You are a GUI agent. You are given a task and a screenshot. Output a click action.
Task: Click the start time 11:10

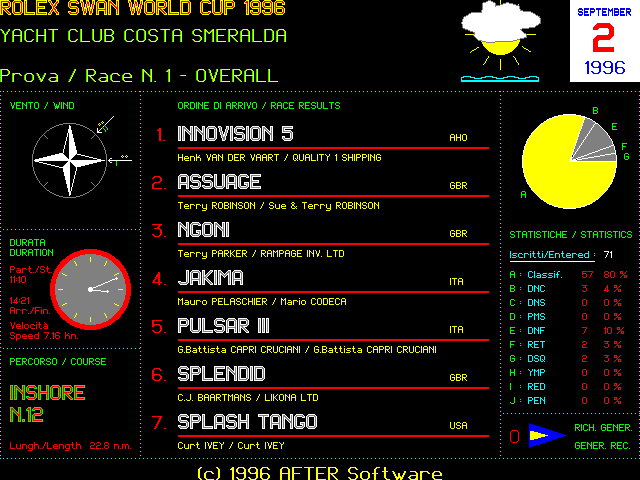click(x=18, y=280)
